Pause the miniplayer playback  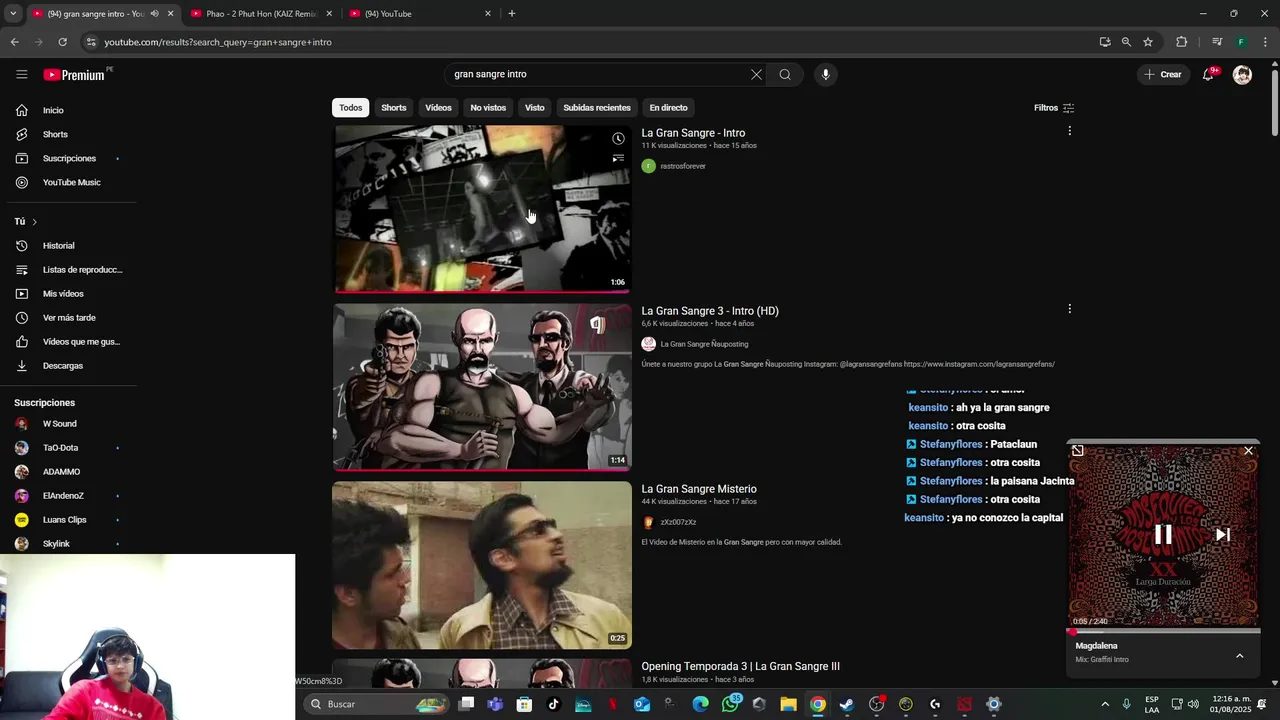[x=1163, y=535]
